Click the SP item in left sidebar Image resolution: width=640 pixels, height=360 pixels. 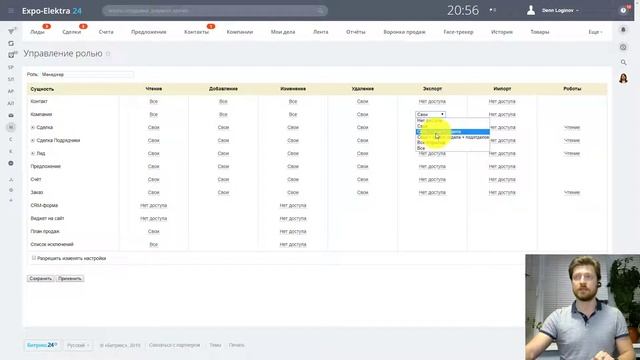(11, 67)
